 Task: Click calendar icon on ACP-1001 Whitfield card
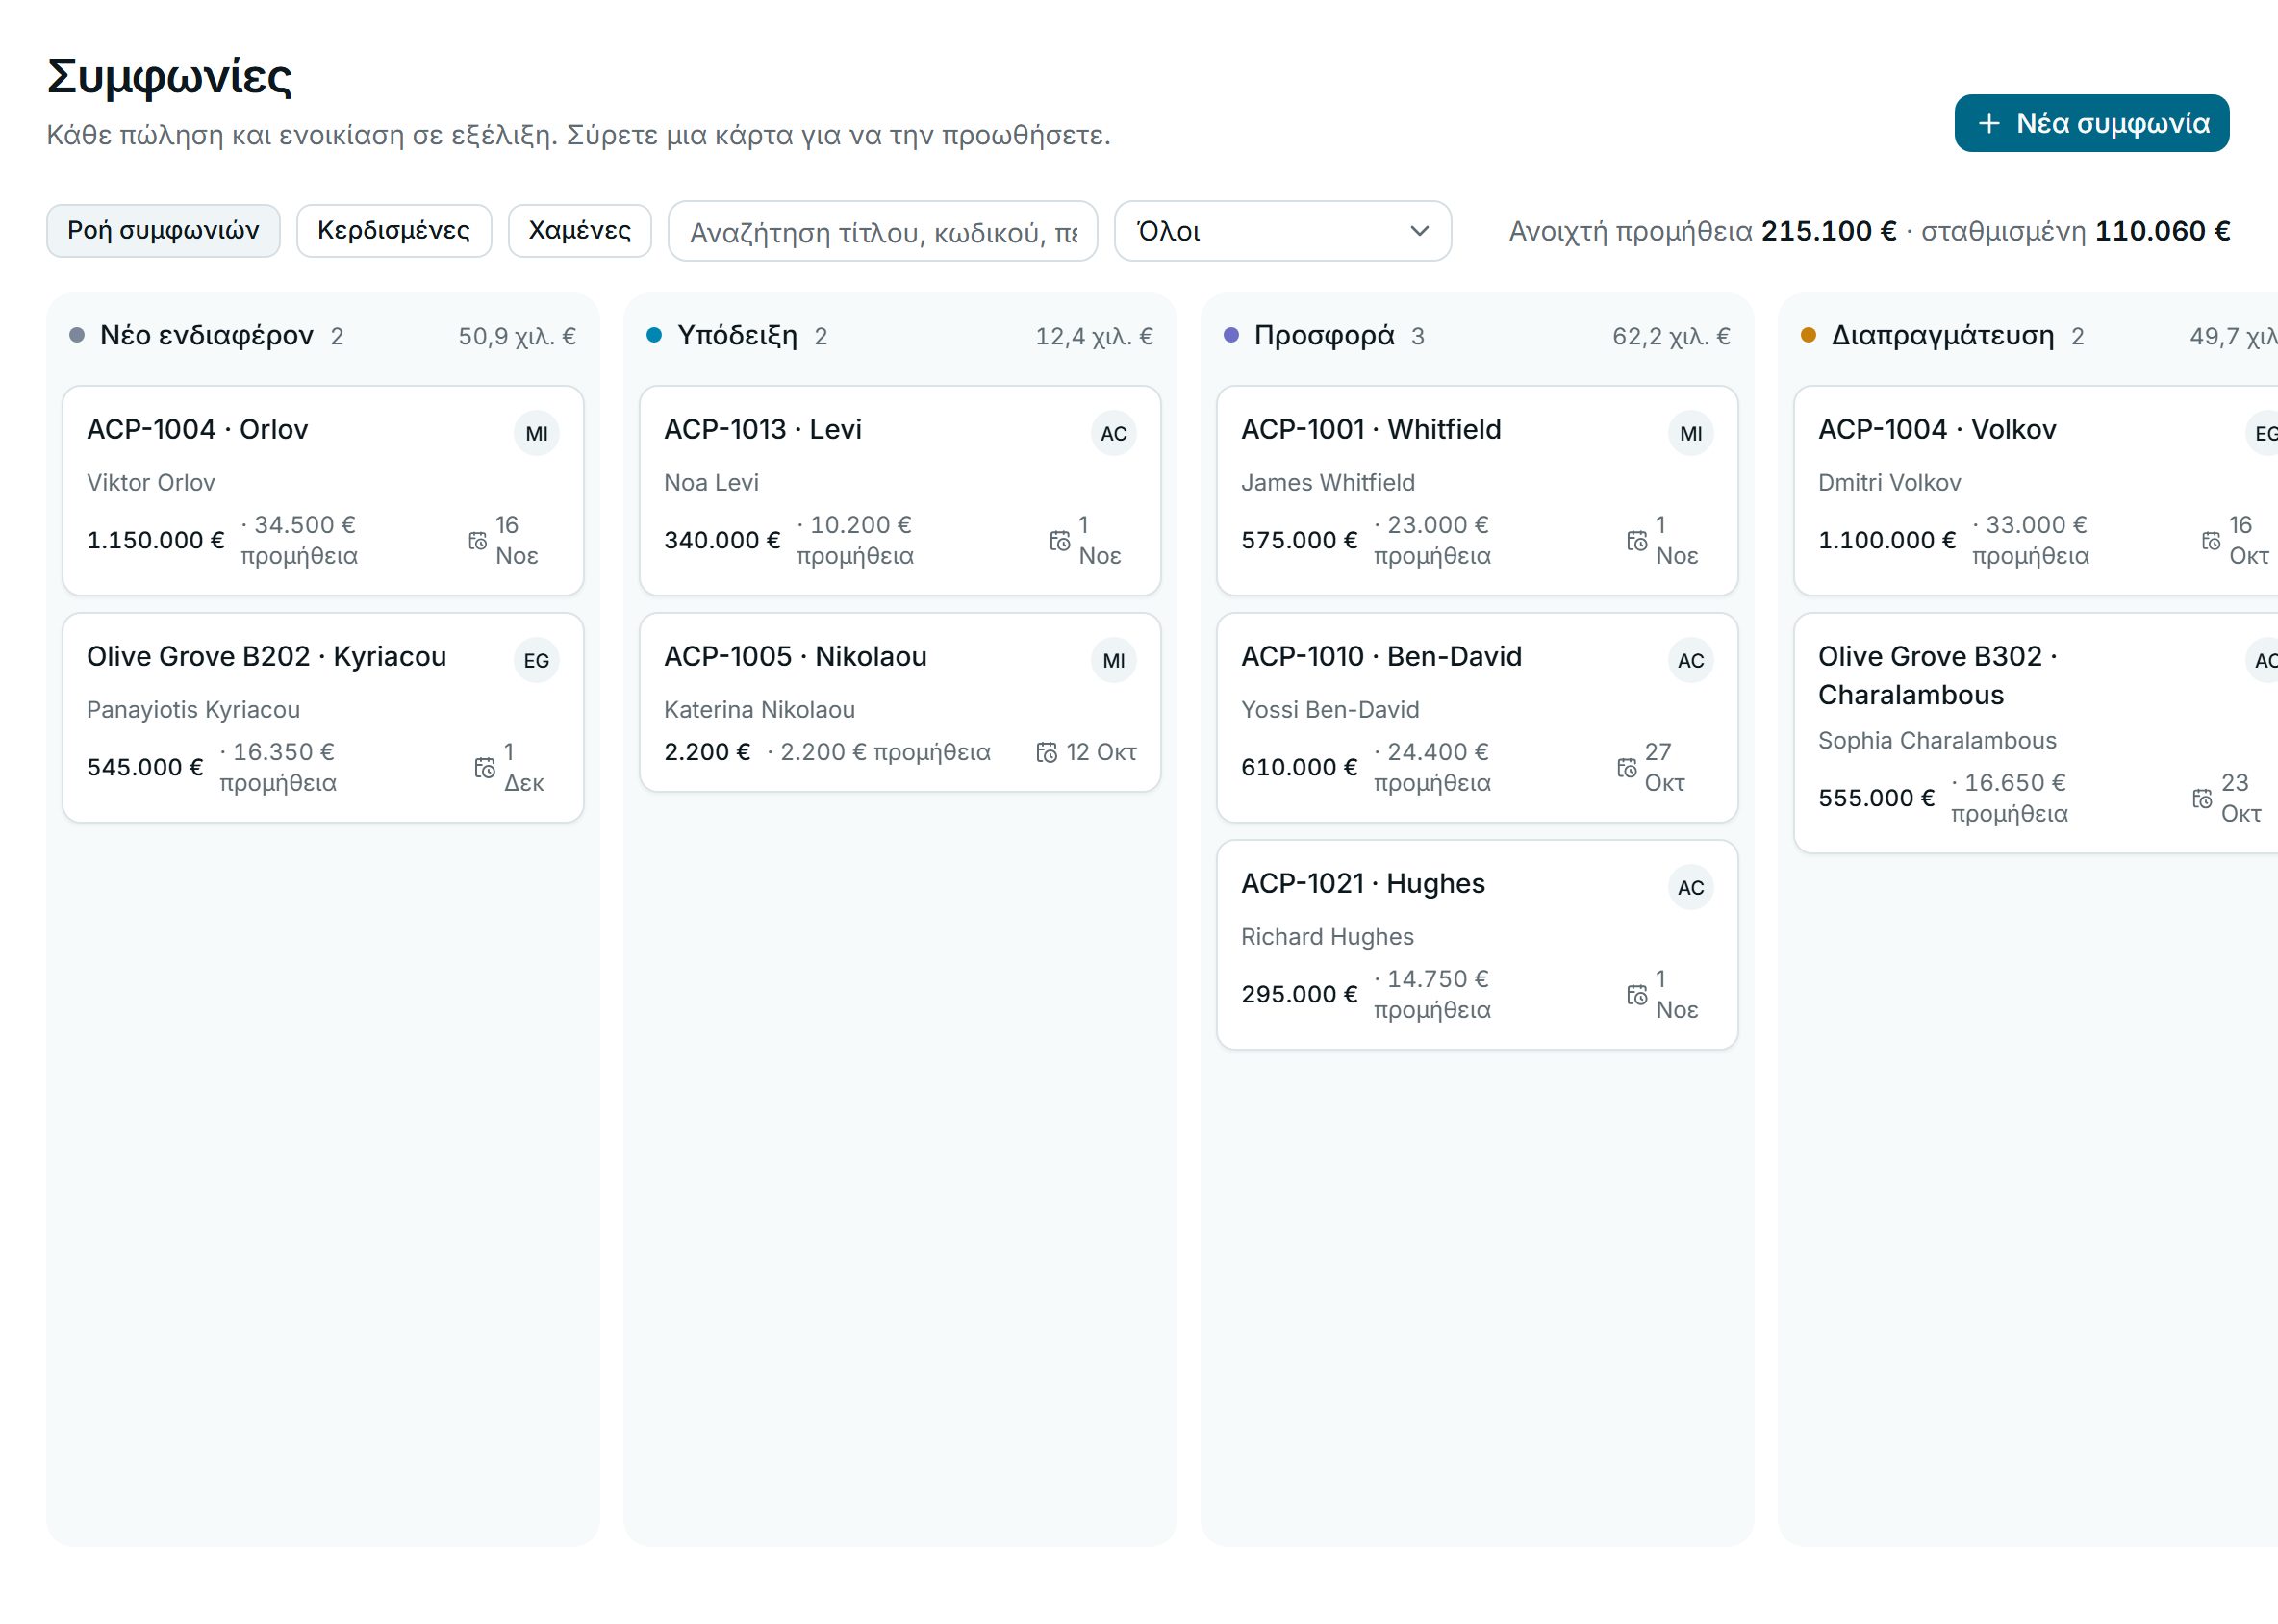click(1637, 541)
